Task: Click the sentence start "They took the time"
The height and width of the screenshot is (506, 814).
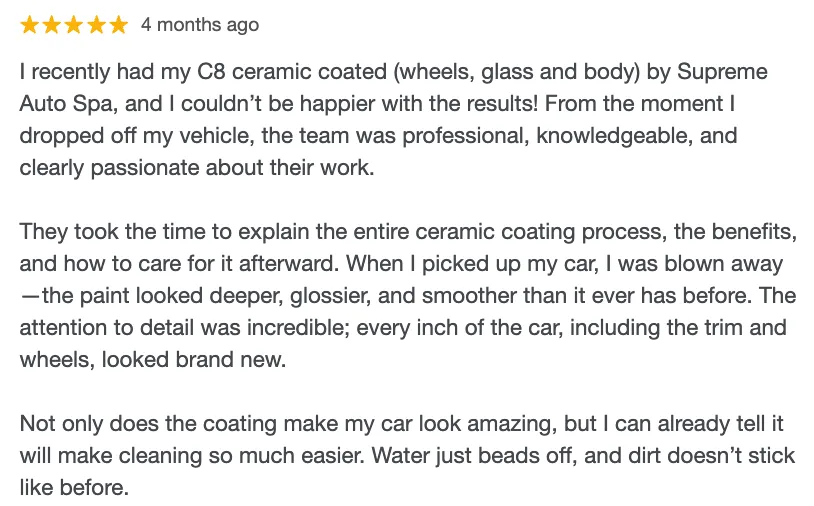Action: point(98,233)
